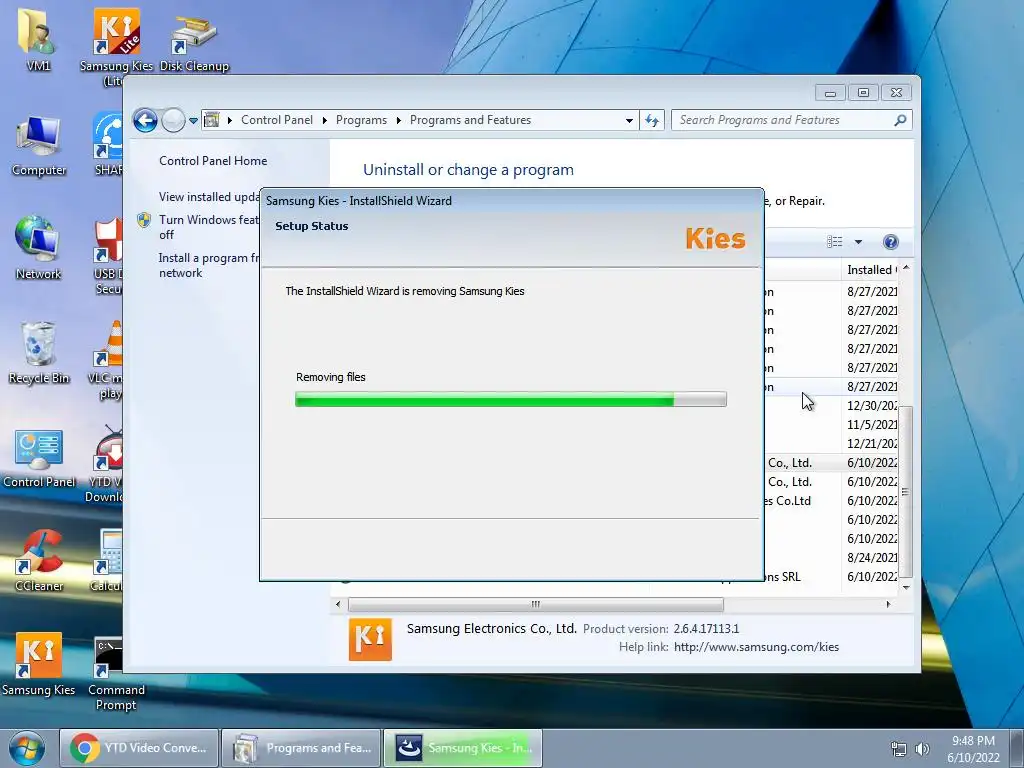Open the Recycle Bin
The image size is (1024, 768).
click(39, 353)
